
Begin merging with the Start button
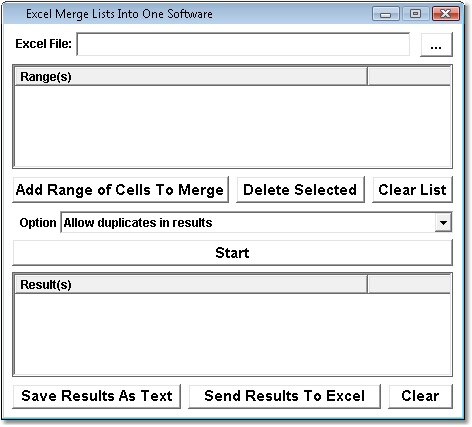coord(232,253)
